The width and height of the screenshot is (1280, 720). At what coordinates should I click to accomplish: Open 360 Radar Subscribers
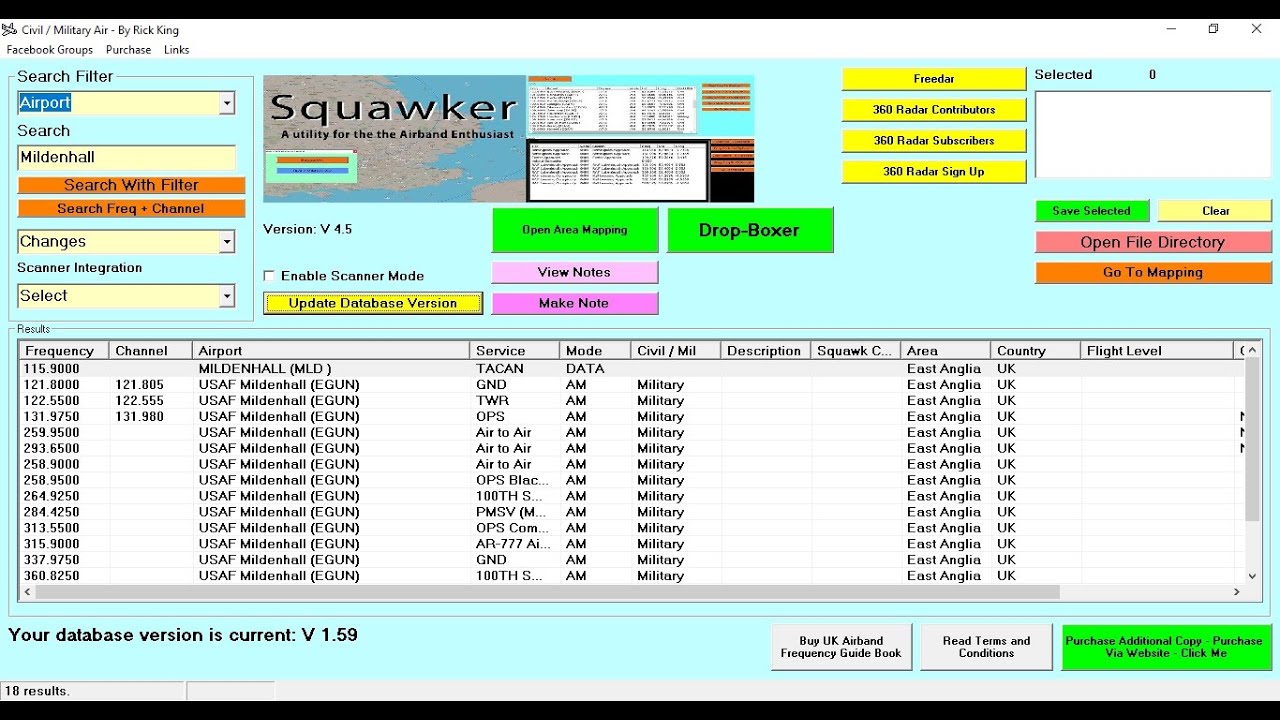click(934, 141)
